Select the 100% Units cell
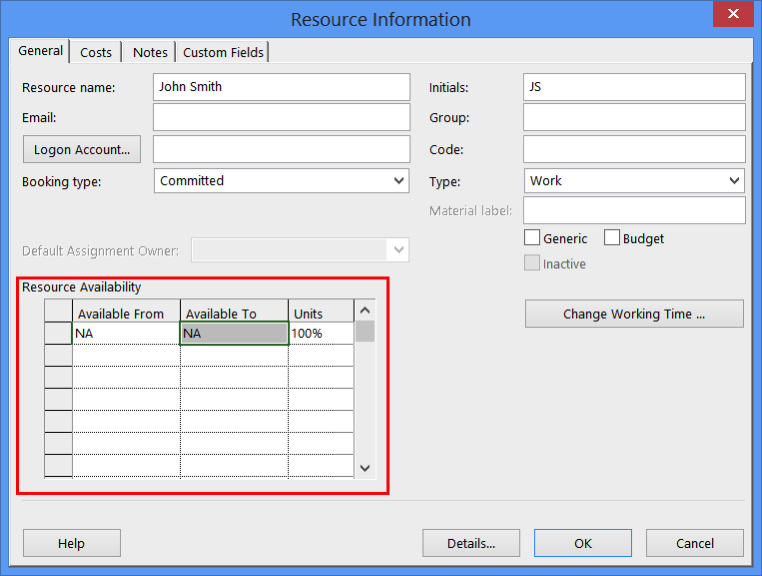The width and height of the screenshot is (762, 576). click(320, 334)
